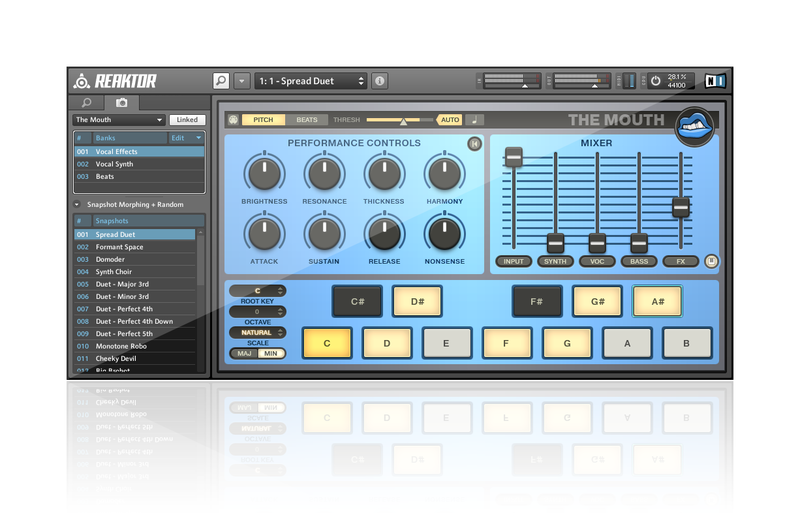Click the snapshots list scrollbar
This screenshot has height=513, width=800.
(201, 258)
